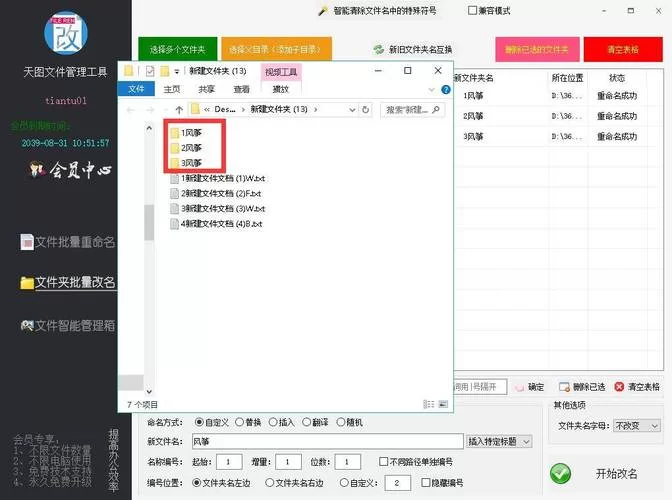The height and width of the screenshot is (500, 672).
Task: Switch Explorer to details view icon
Action: 428,404
